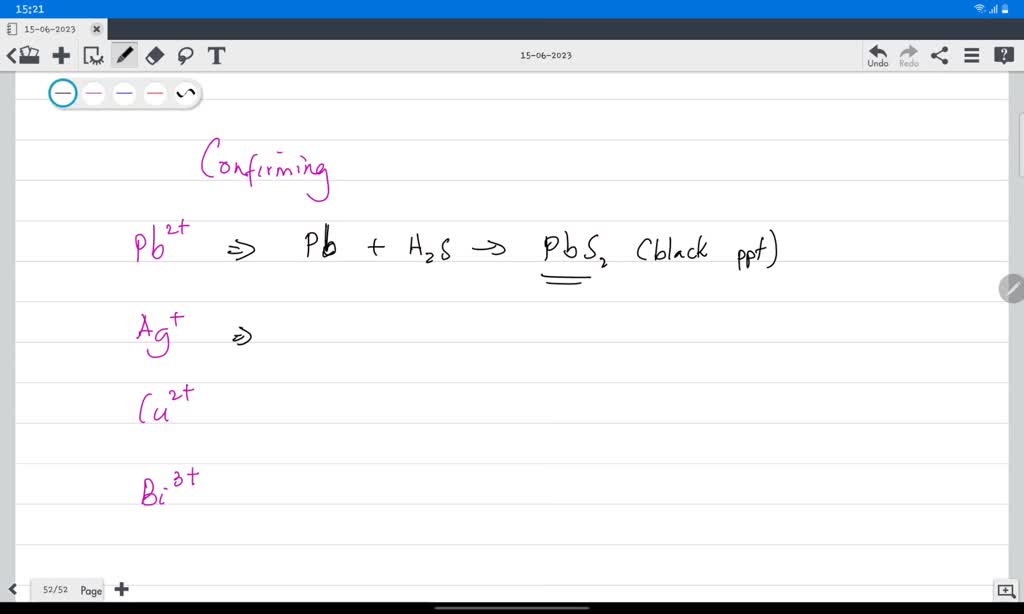1024x614 pixels.
Task: Close the 15-06-2023 tab
Action: pyautogui.click(x=97, y=29)
